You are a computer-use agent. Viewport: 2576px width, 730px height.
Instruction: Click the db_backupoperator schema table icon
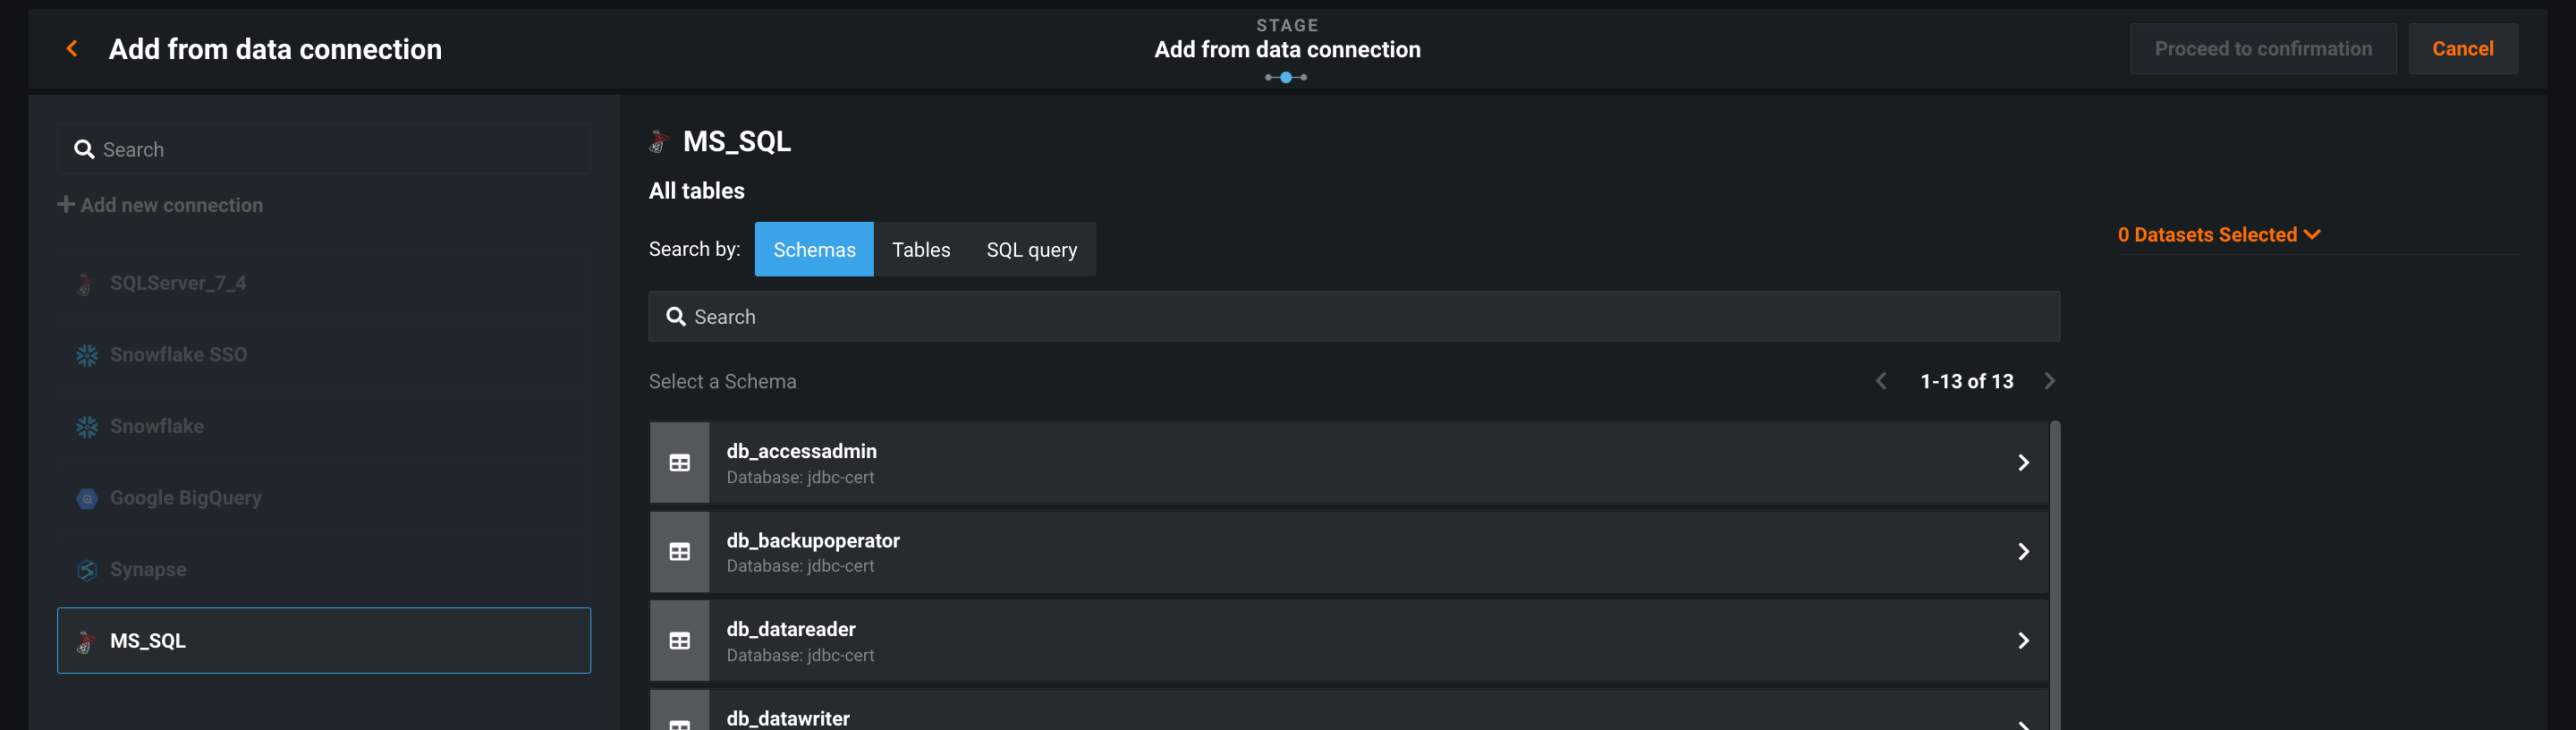tap(679, 552)
